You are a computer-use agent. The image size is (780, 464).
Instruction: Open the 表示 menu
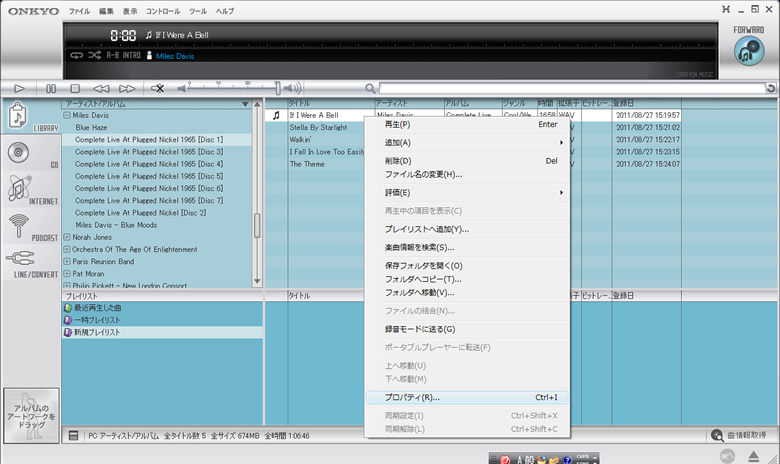click(x=130, y=11)
